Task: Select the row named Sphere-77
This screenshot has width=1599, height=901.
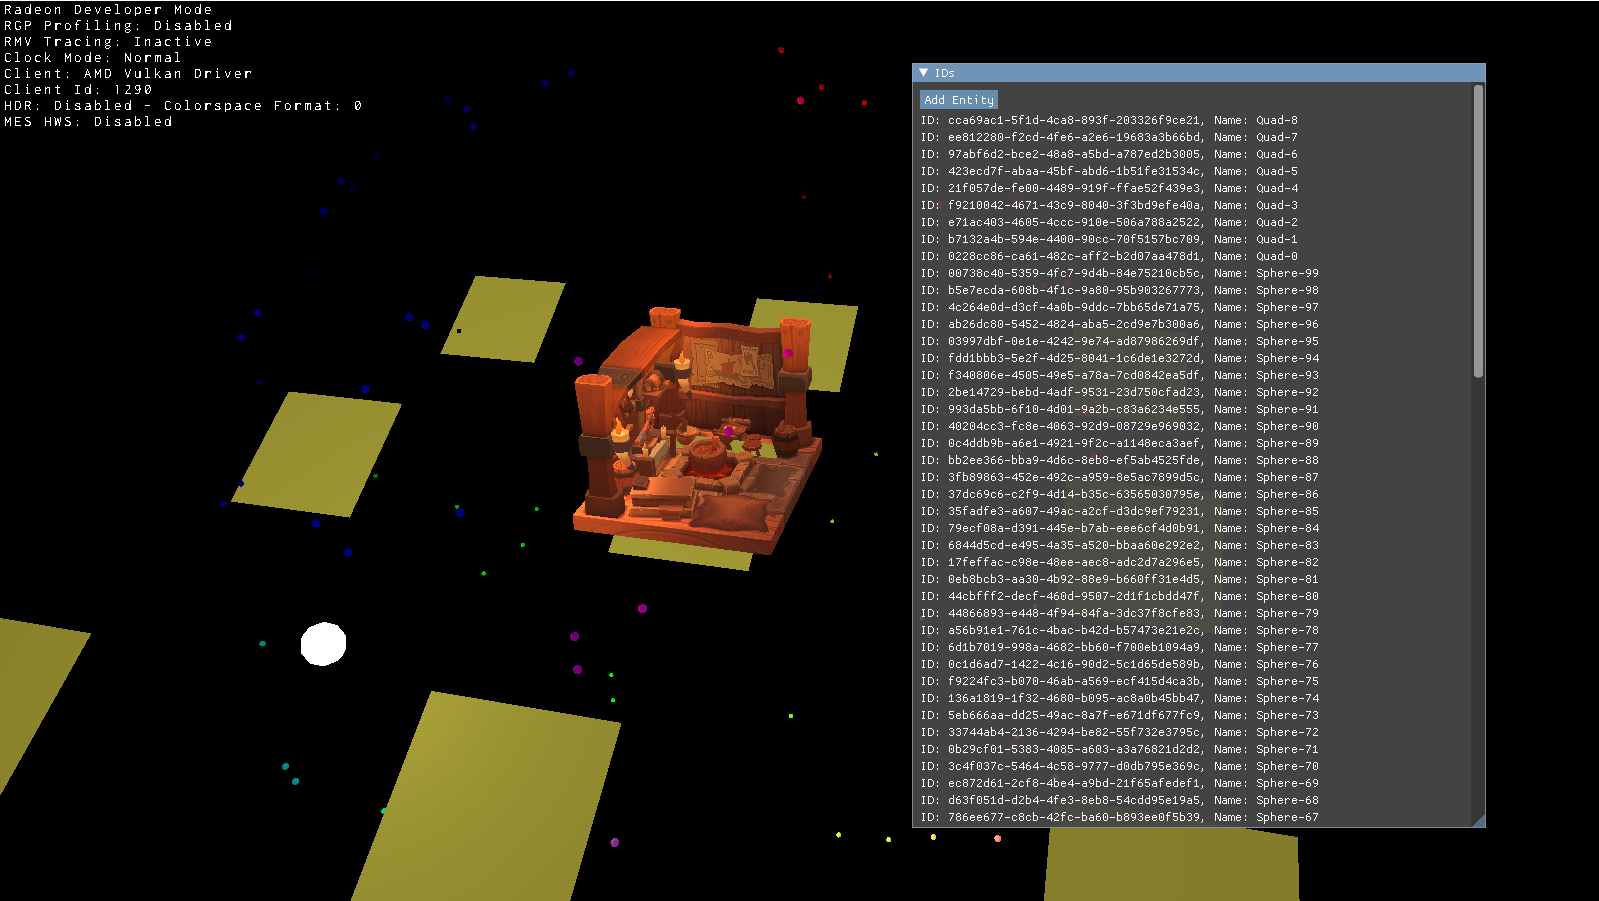Action: [x=1120, y=647]
